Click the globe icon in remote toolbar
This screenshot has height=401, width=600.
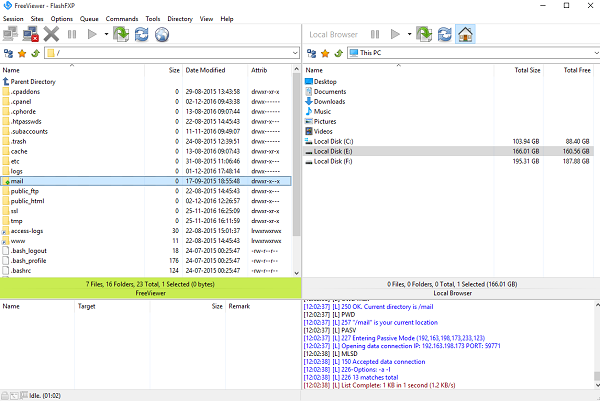(162, 34)
